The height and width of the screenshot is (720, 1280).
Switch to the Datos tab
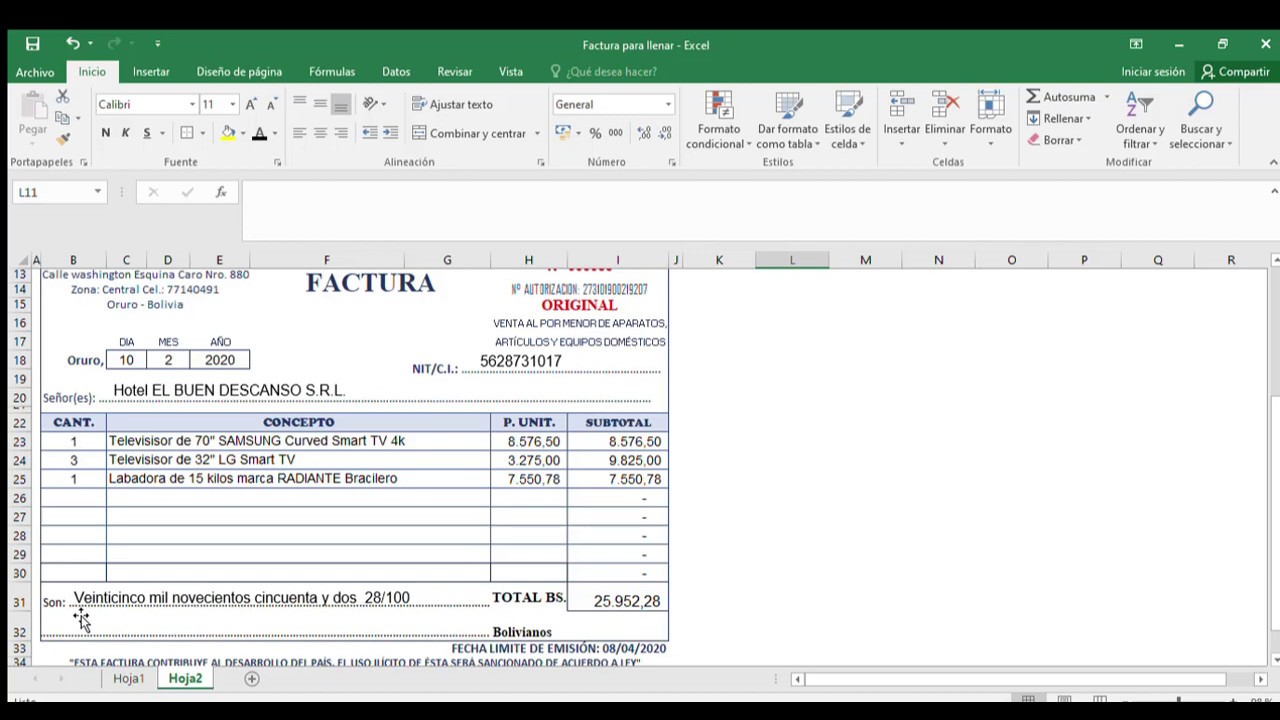(x=396, y=72)
